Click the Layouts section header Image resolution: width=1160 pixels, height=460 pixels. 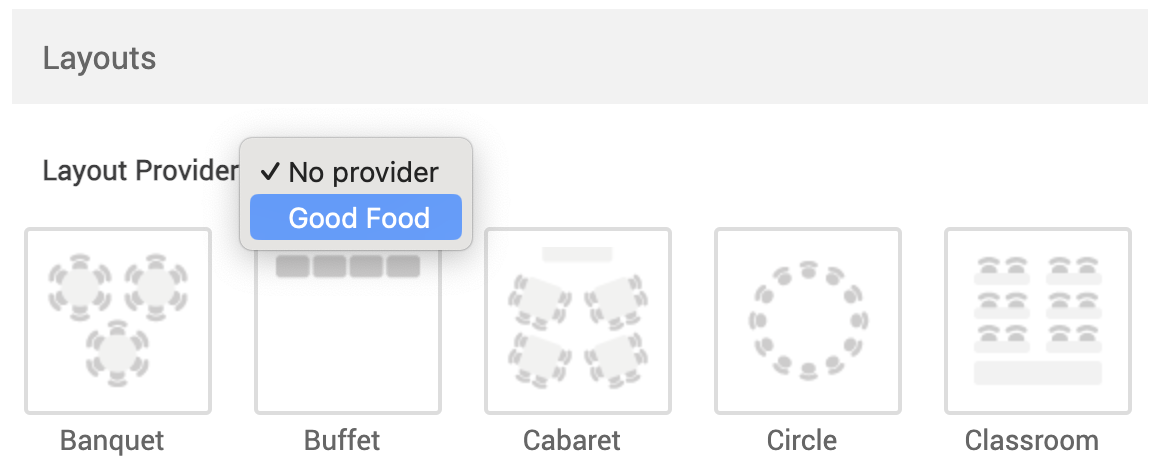(x=99, y=58)
